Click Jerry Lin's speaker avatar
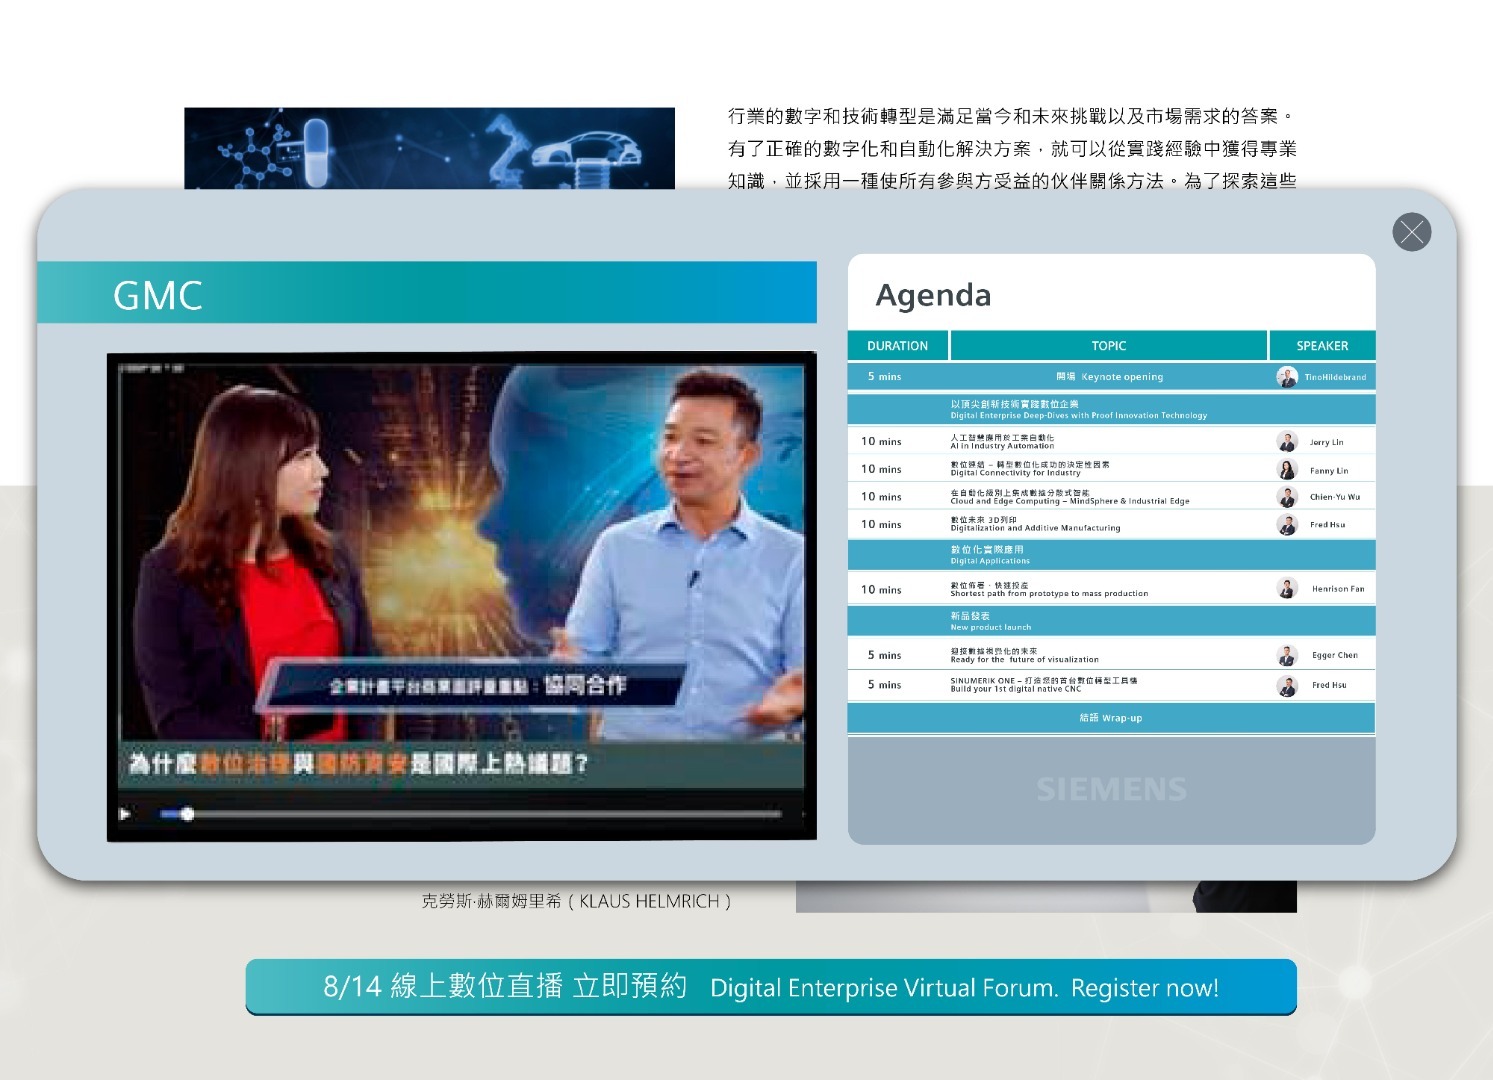Screen dimensions: 1493x1080 click(1286, 441)
